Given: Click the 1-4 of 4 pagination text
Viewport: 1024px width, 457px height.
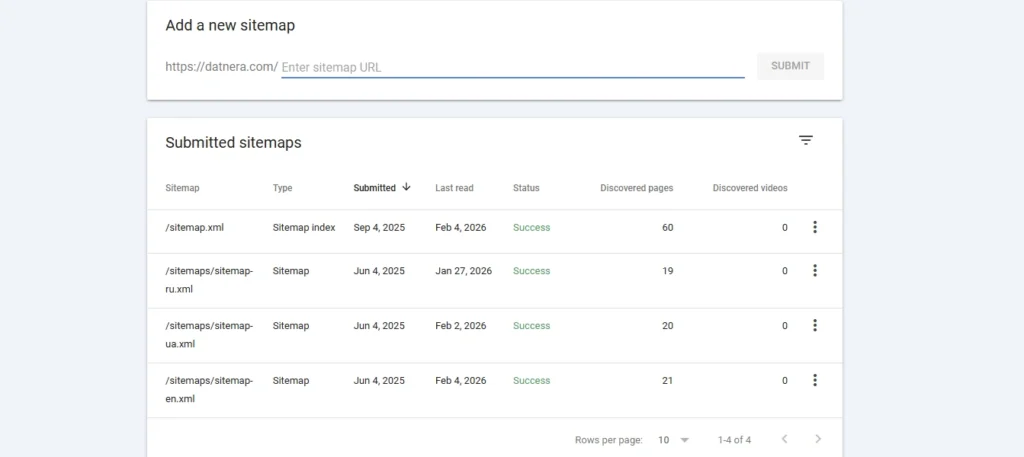Looking at the screenshot, I should click(734, 440).
